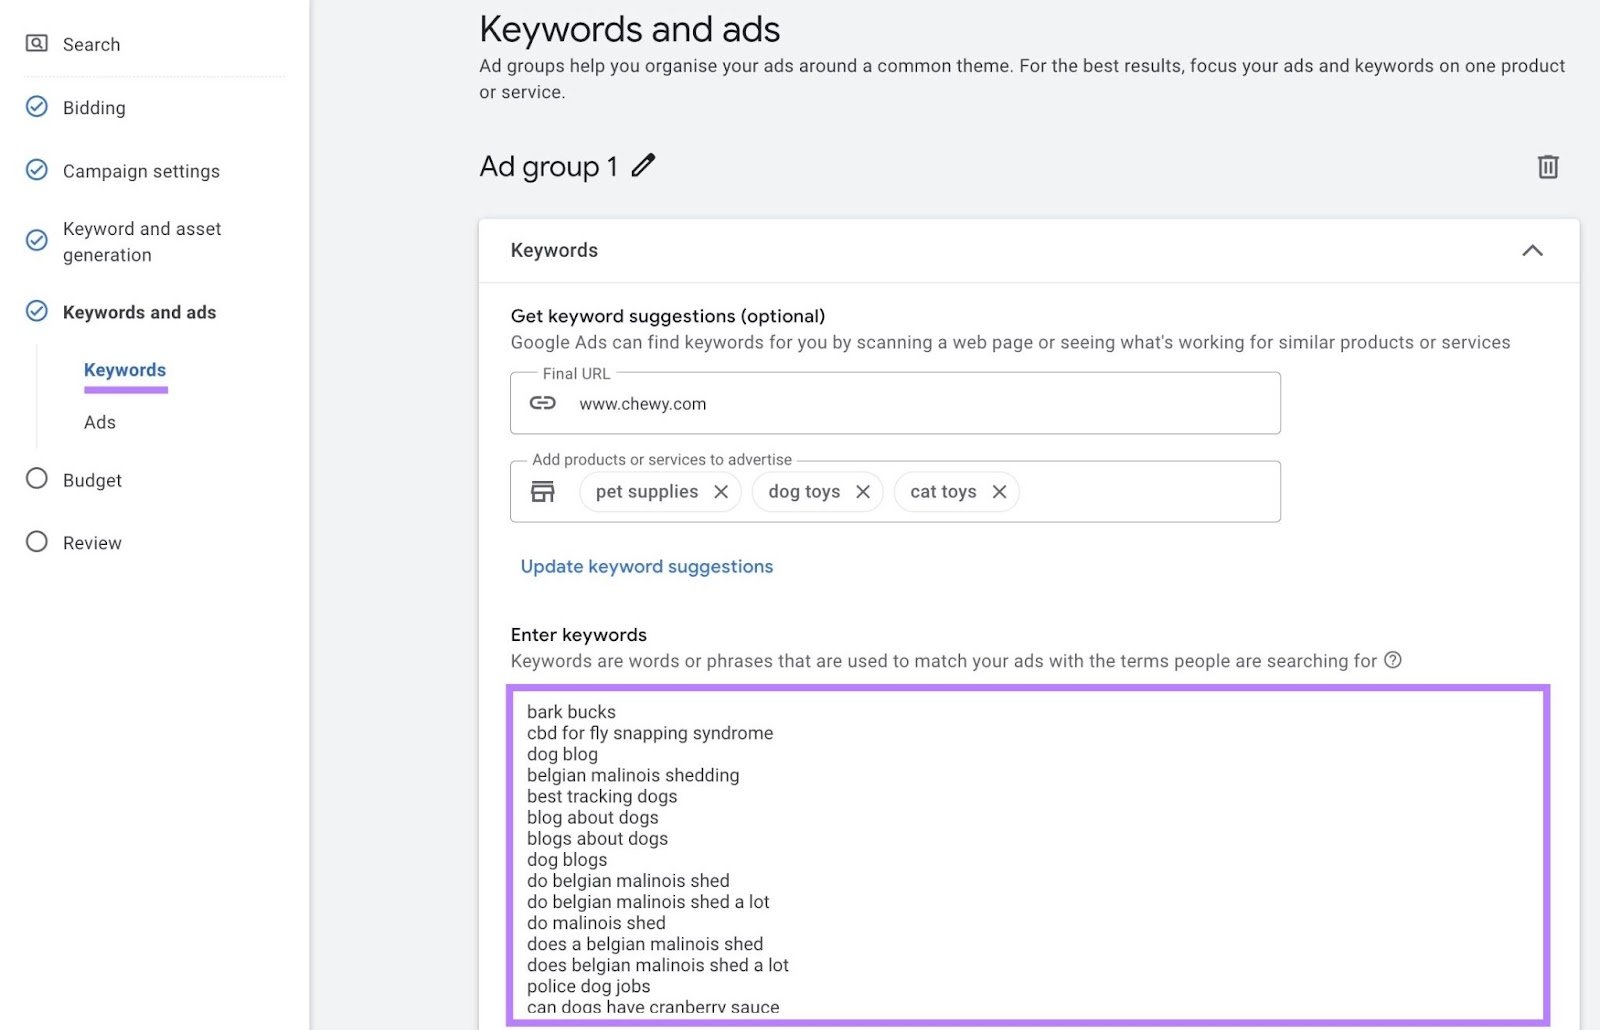Click the checkmark beside Bidding
1600x1030 pixels.
tap(36, 107)
